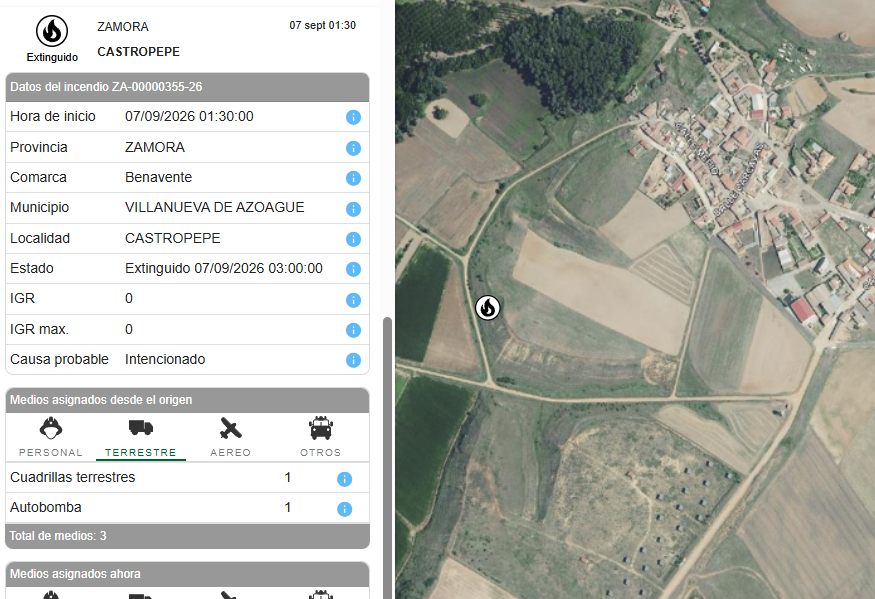Click the ZAMORA heading text
The image size is (875, 599).
(x=123, y=27)
